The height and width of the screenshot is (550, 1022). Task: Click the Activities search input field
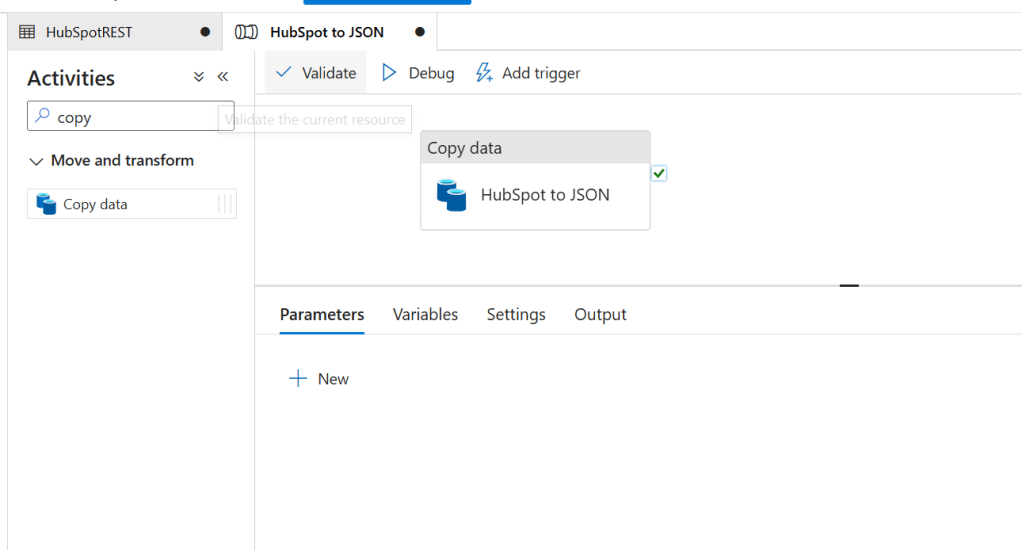pyautogui.click(x=140, y=117)
